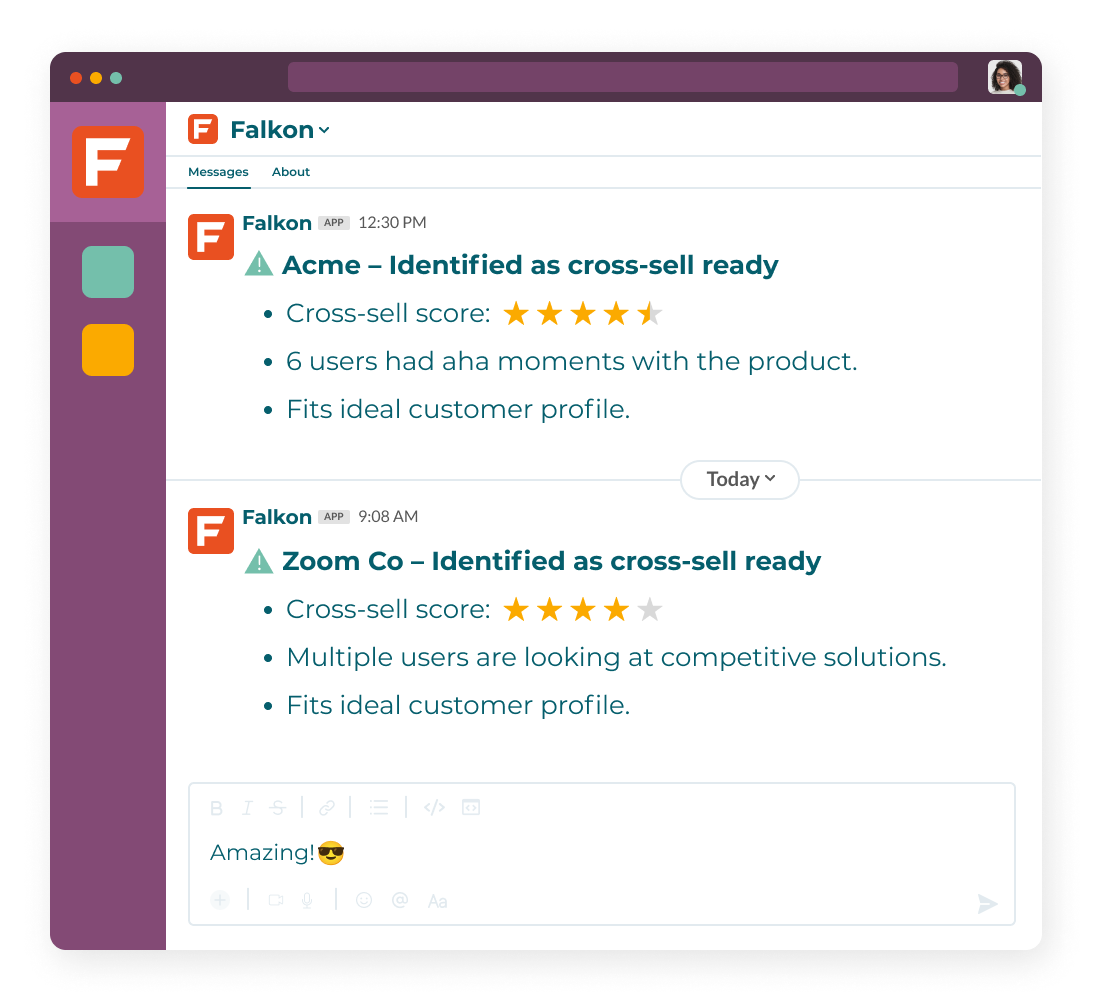Insert a code block
Screen dimensions: 1100x1002
tap(471, 808)
